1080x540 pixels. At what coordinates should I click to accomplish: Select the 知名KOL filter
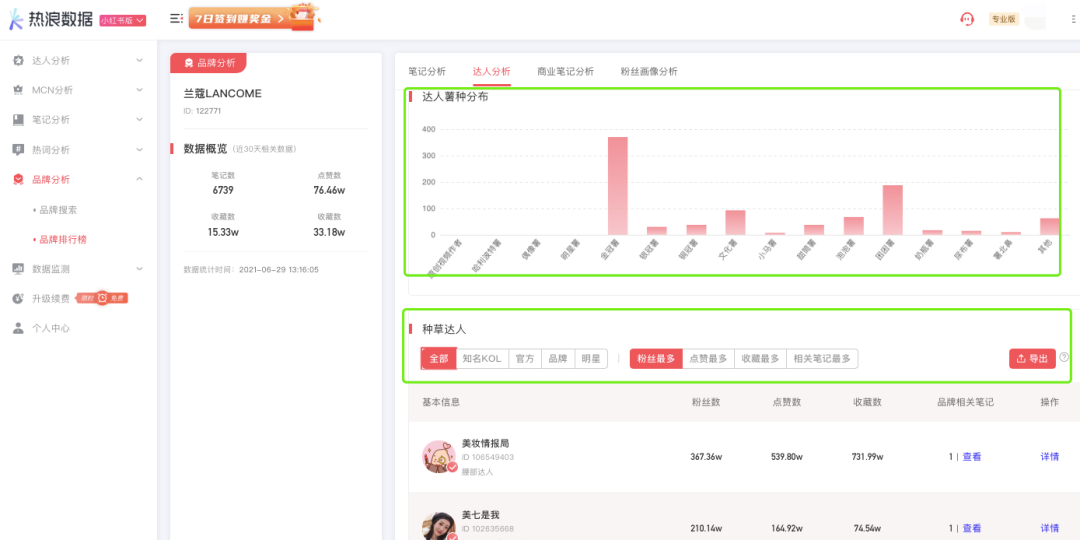click(x=482, y=359)
